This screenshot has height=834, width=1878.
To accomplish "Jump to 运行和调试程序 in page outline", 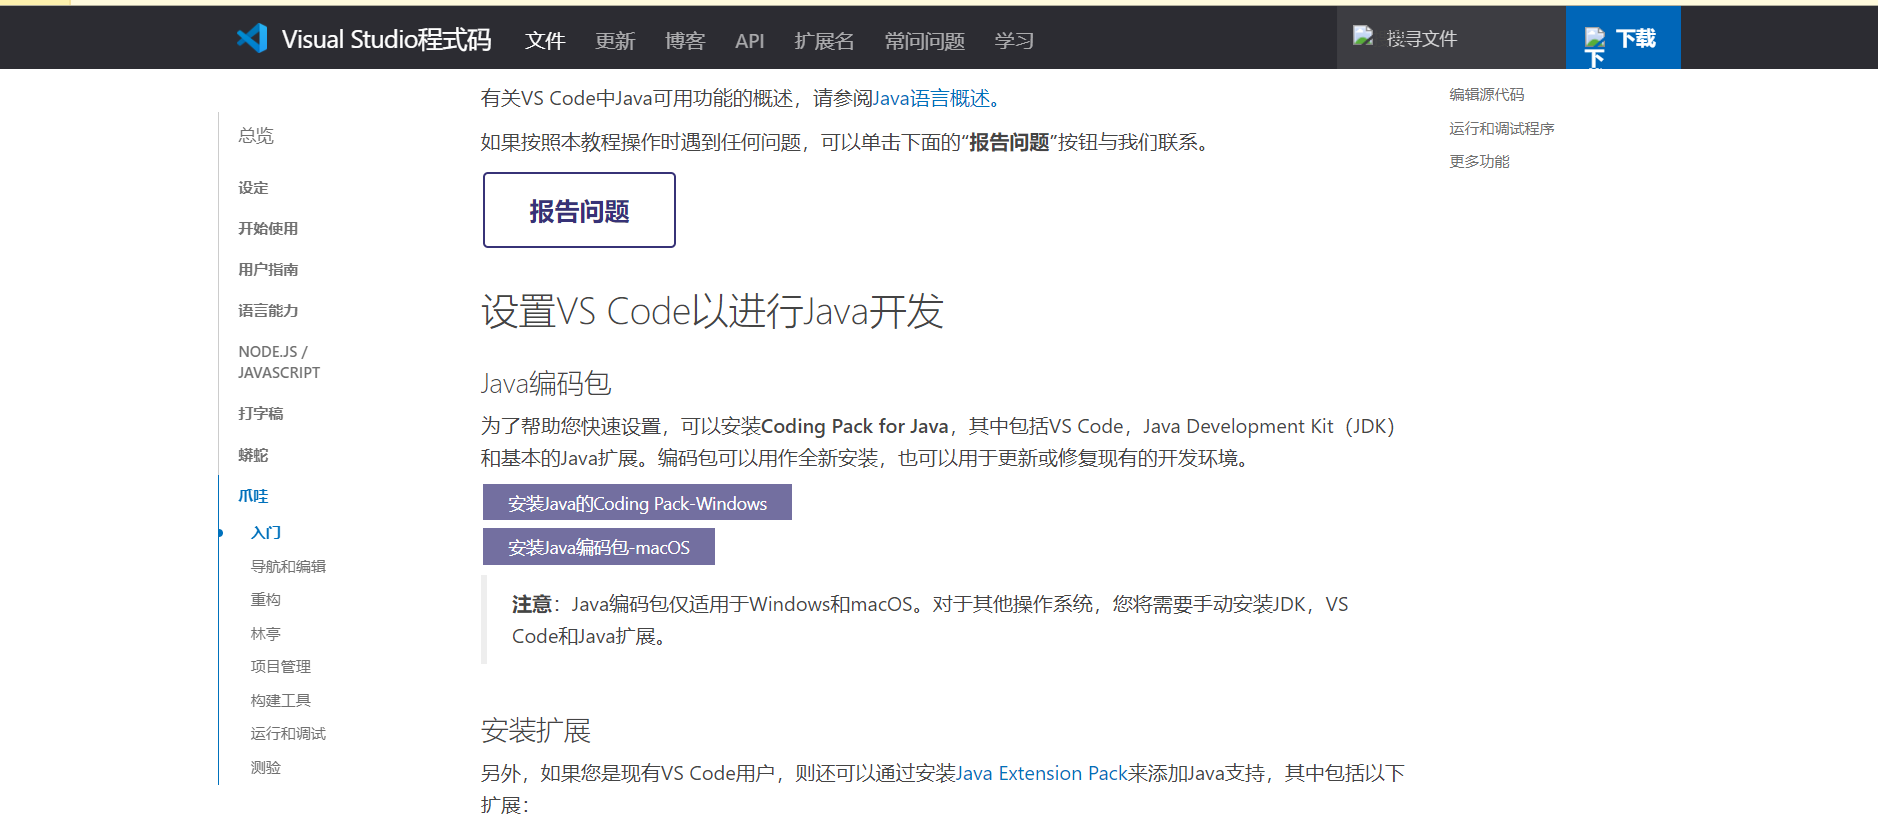I will click(x=1501, y=128).
